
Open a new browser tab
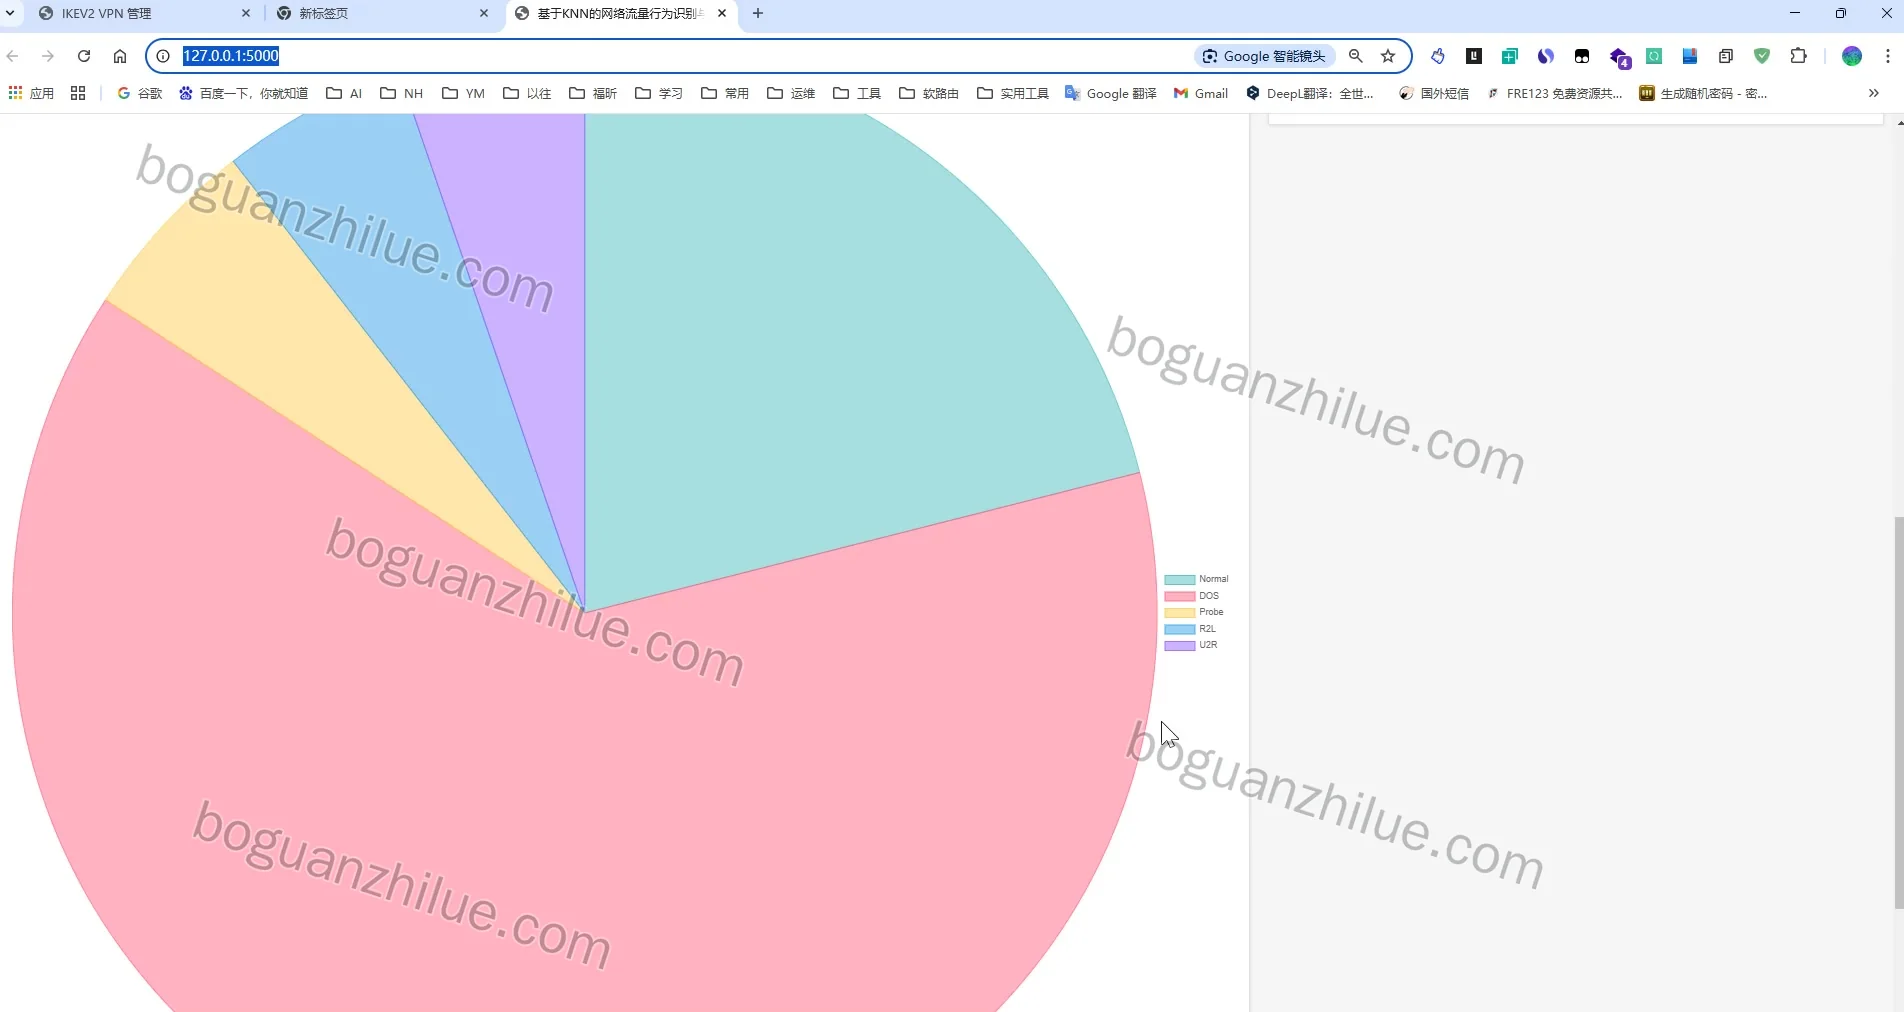tap(758, 13)
